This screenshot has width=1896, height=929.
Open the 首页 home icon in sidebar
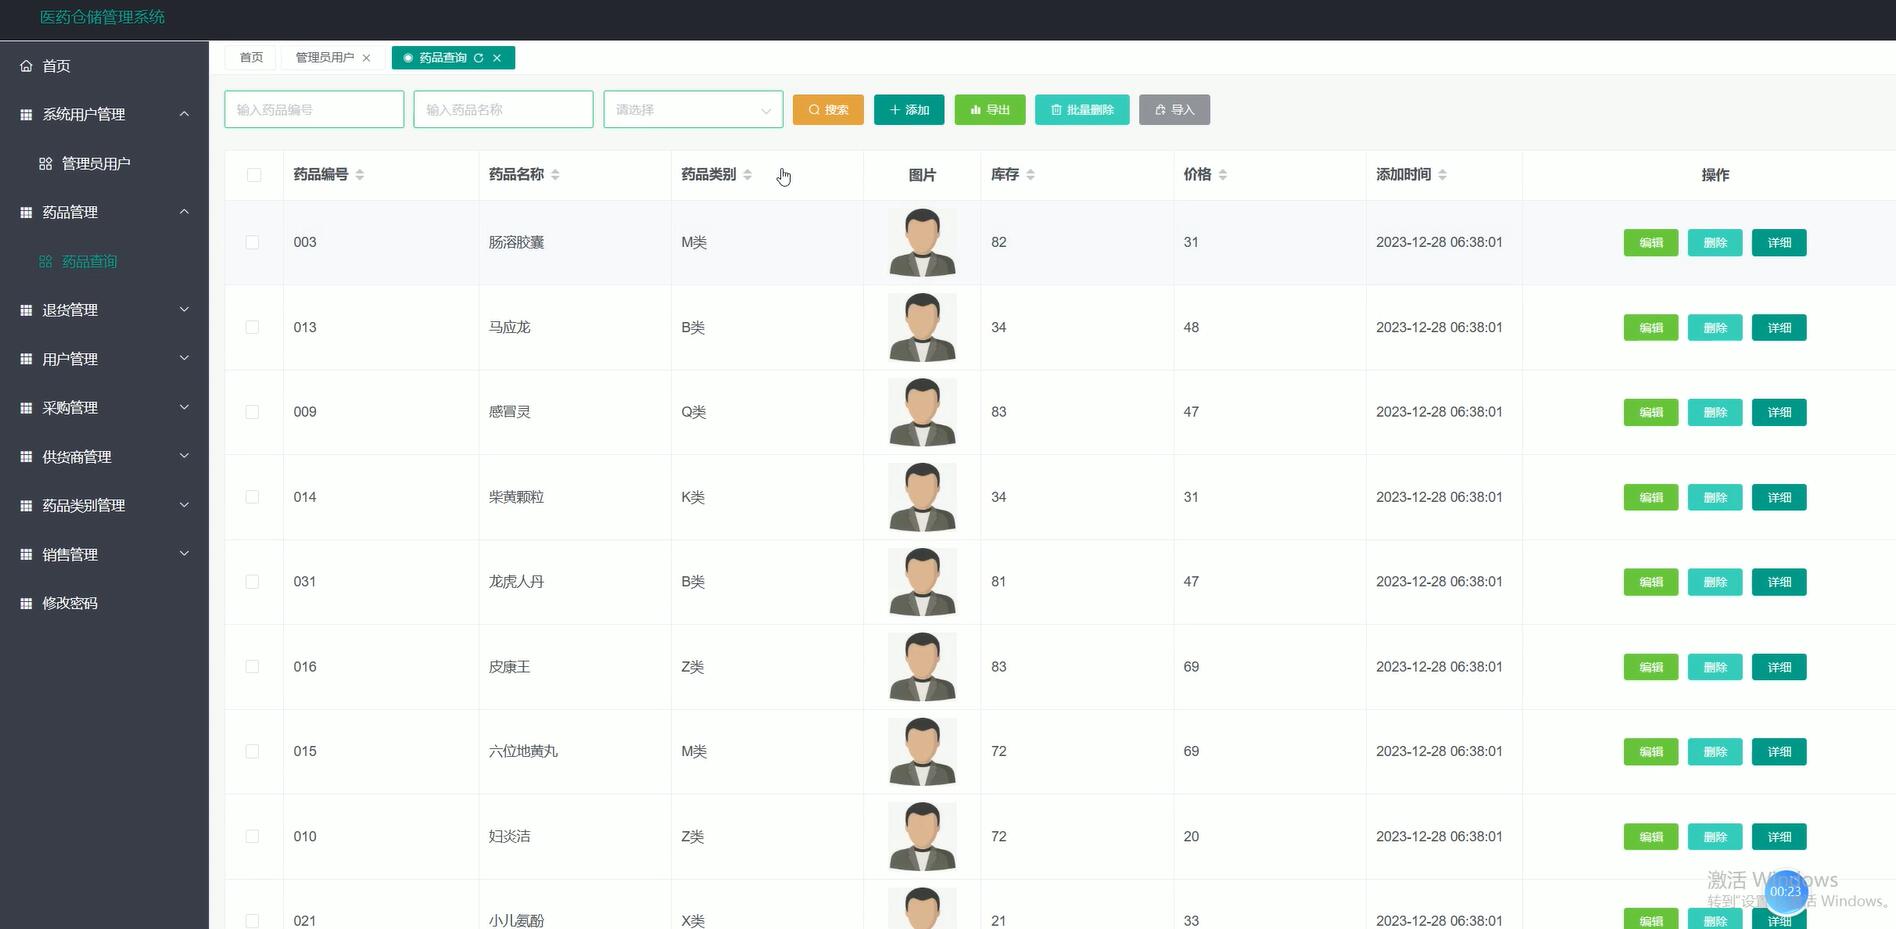point(25,65)
